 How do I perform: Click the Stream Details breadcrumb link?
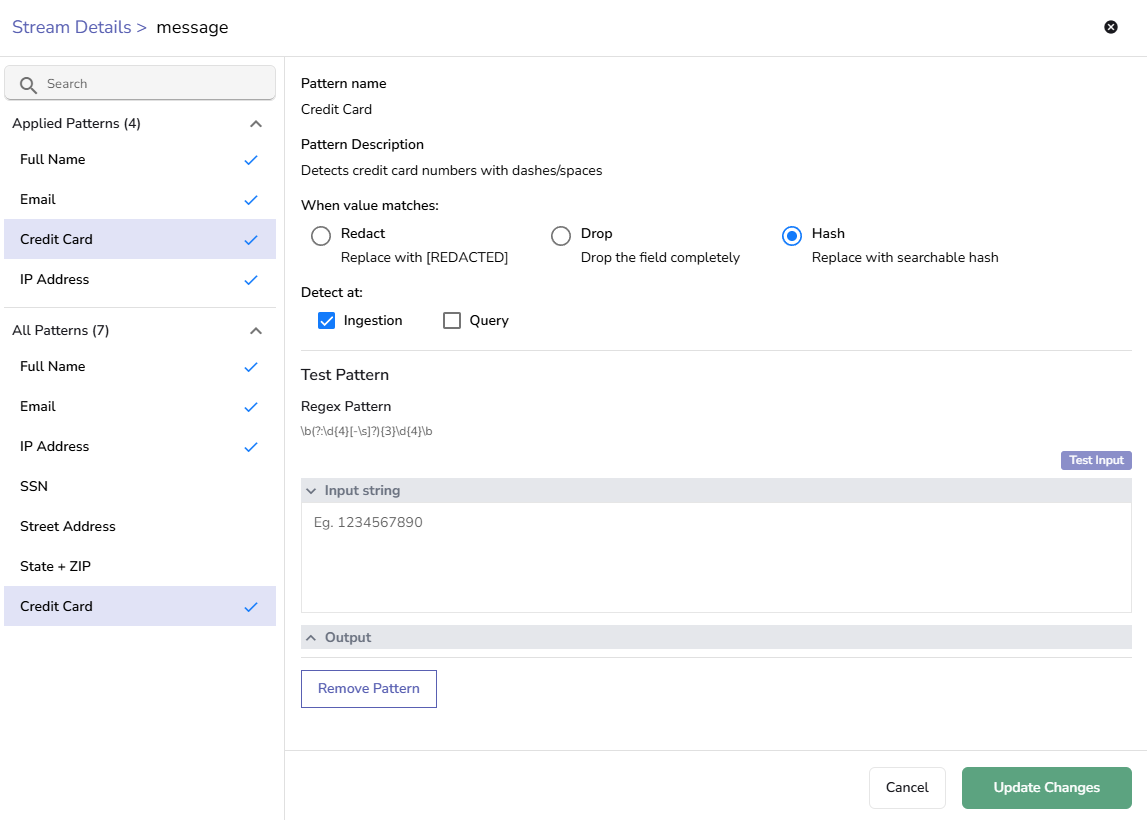(x=72, y=27)
